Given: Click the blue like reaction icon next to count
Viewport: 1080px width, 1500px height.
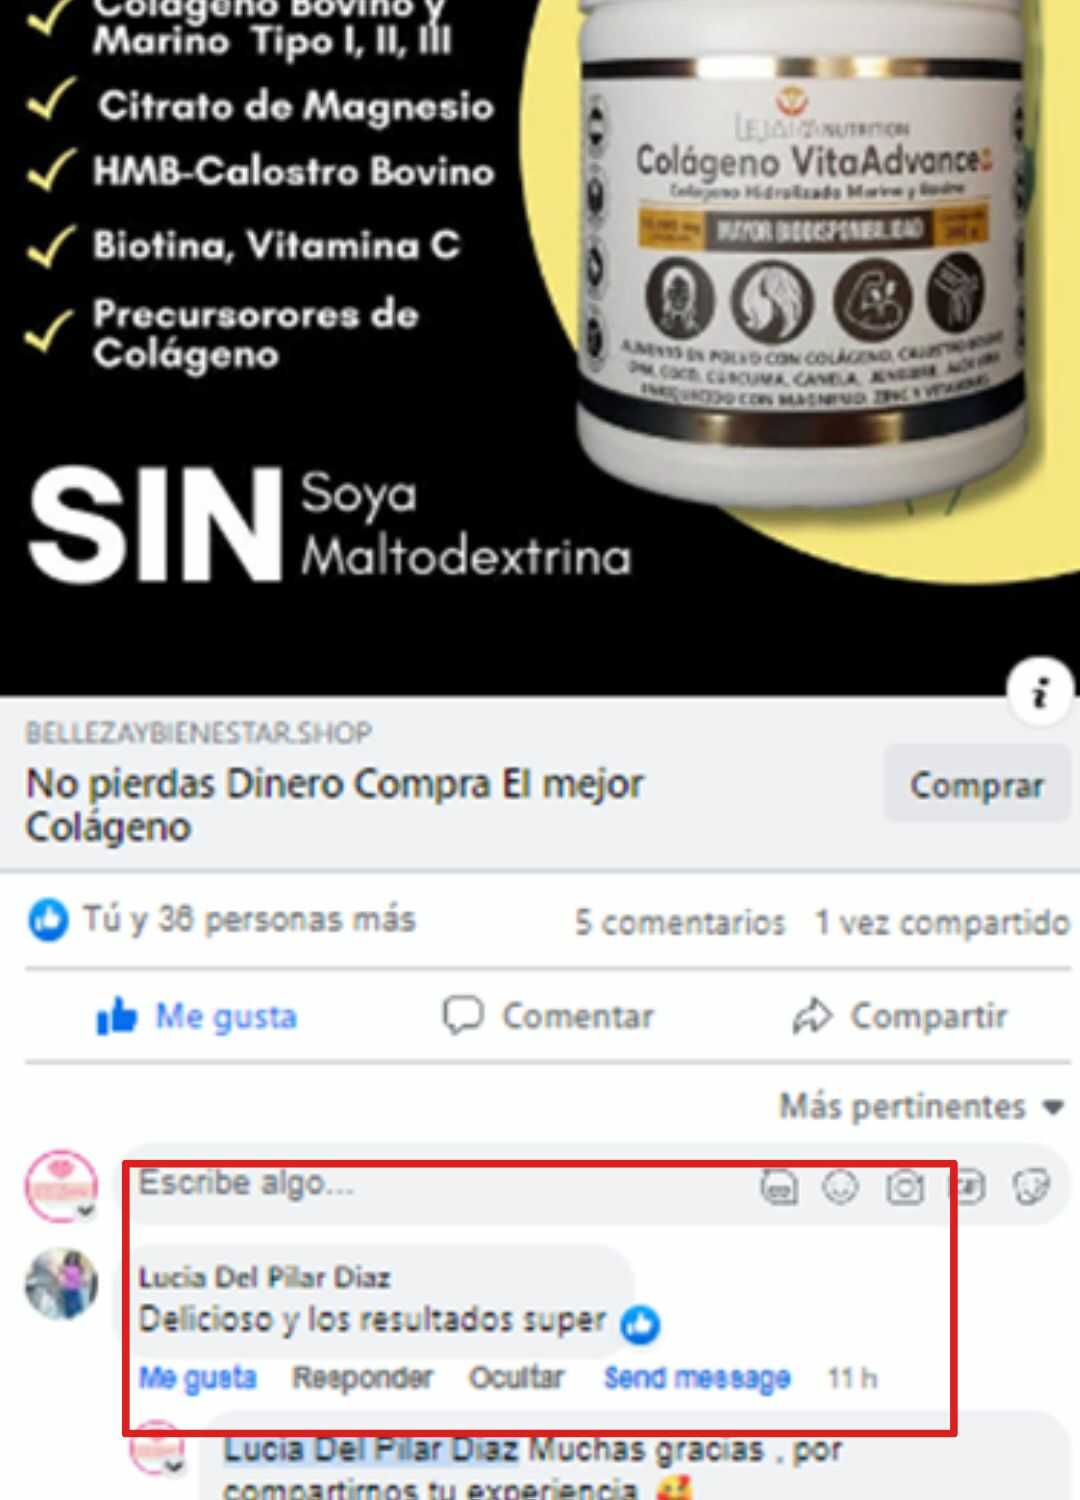Looking at the screenshot, I should [48, 919].
